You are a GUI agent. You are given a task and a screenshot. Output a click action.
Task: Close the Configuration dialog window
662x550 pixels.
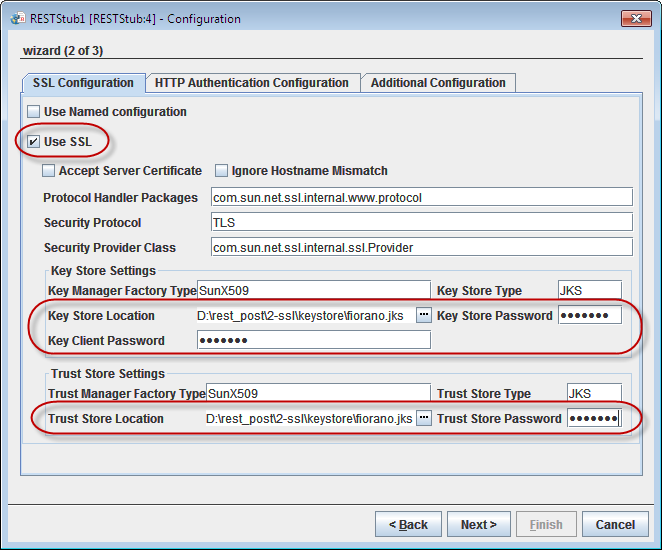click(635, 18)
